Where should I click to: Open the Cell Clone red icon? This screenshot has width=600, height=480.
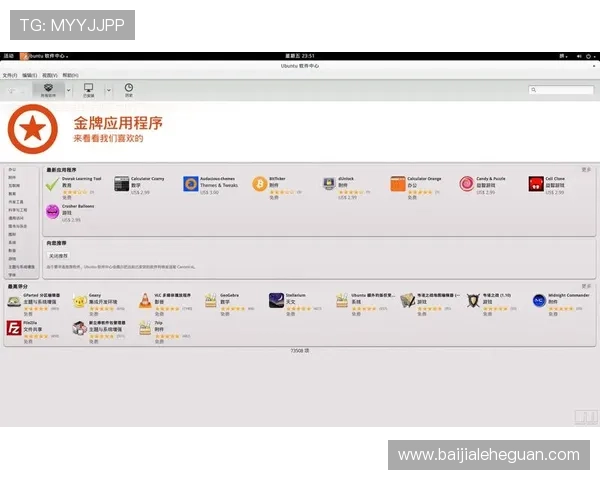click(x=536, y=184)
